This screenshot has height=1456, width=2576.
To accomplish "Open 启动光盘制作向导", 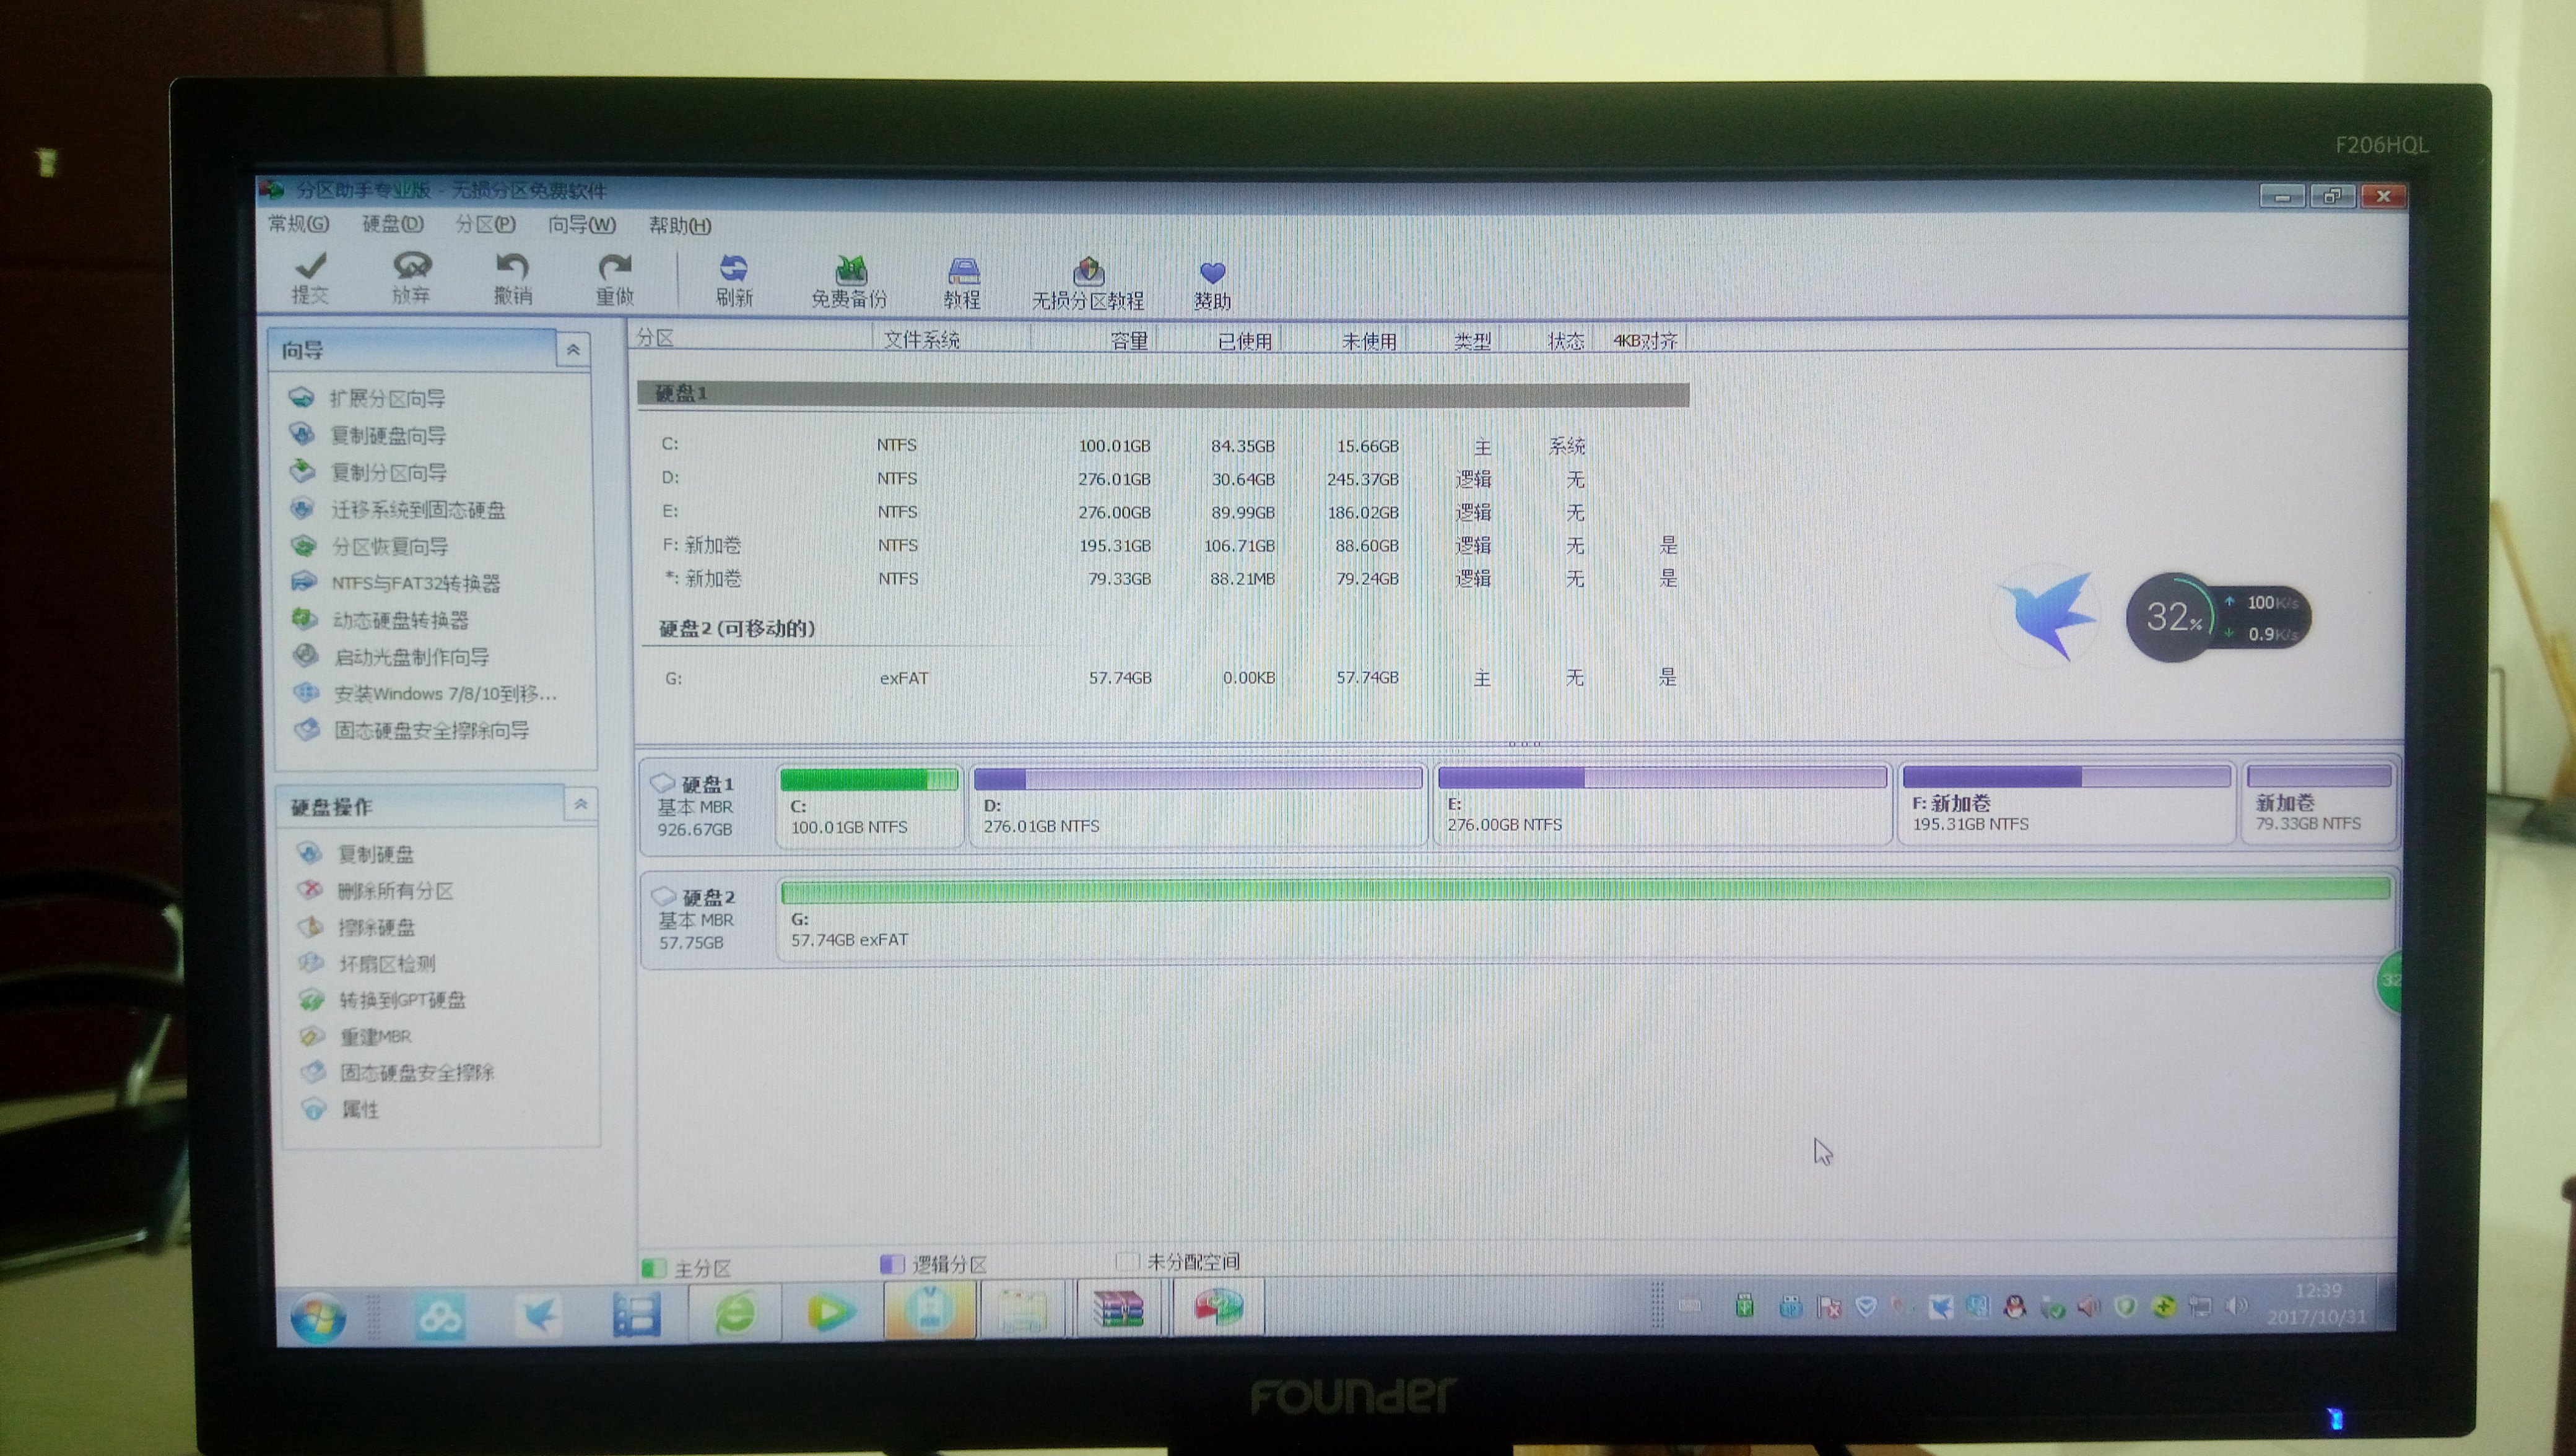I will pyautogui.click(x=411, y=657).
